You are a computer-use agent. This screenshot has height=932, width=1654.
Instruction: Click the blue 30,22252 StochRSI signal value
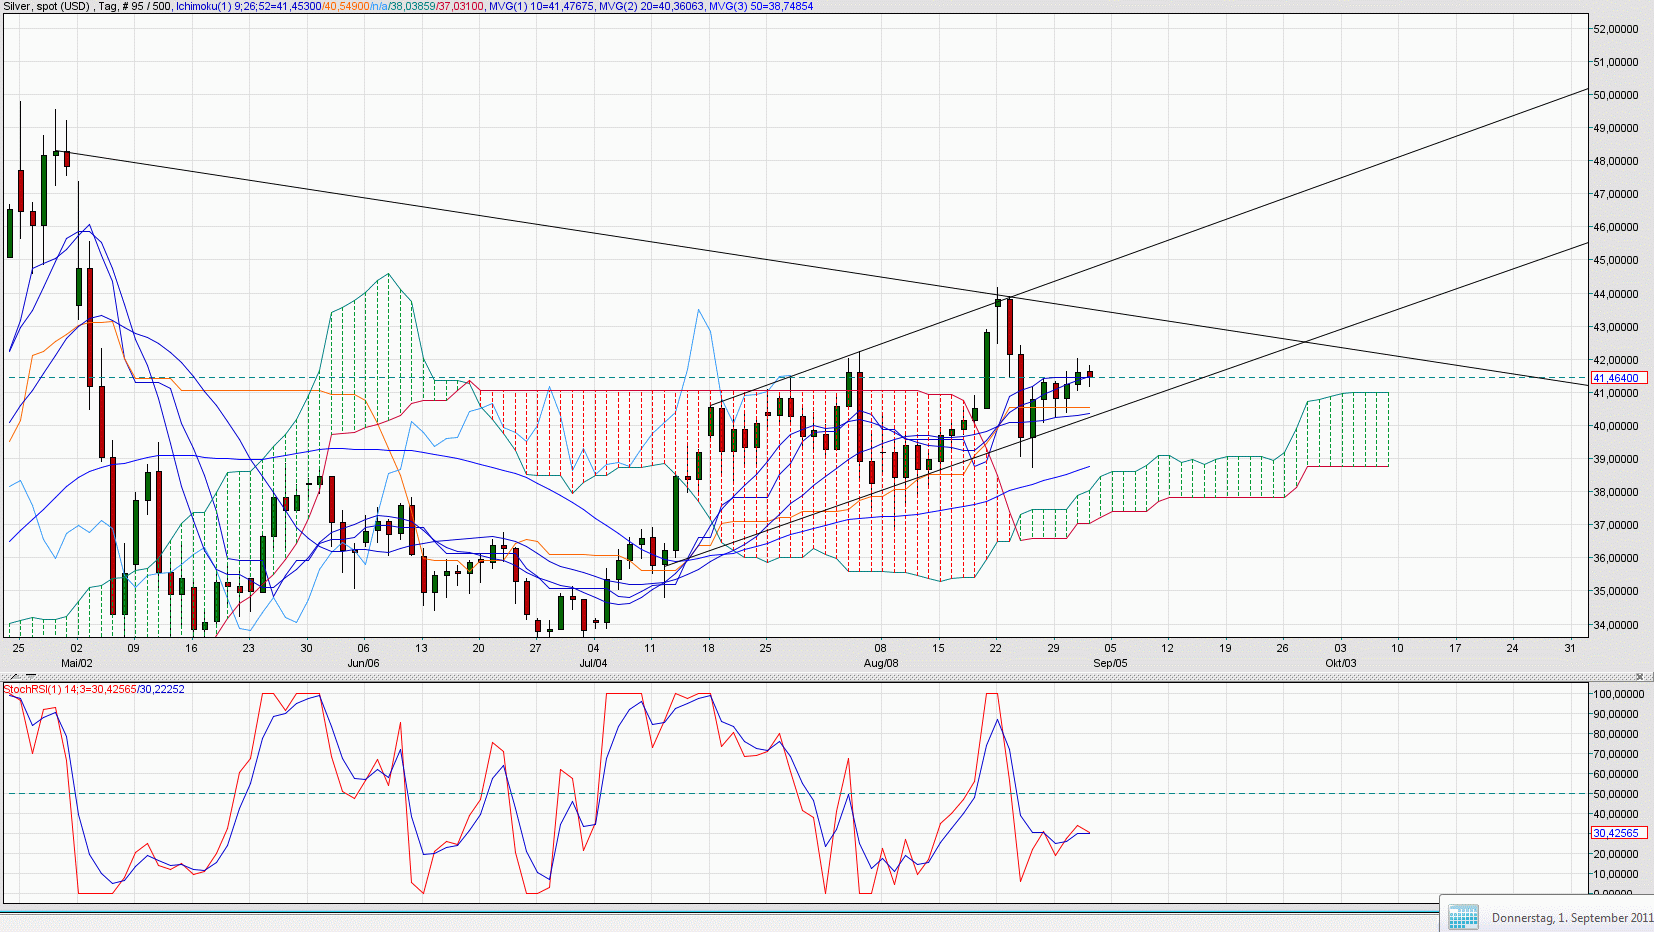tap(162, 689)
